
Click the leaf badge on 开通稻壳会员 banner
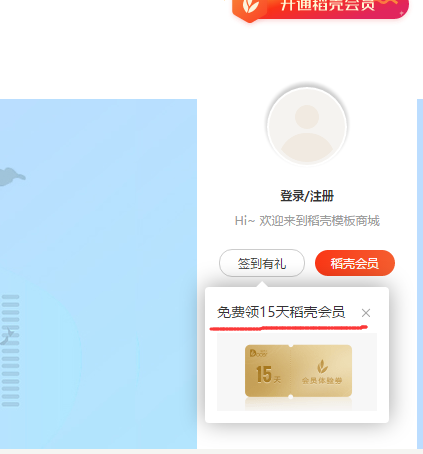click(x=250, y=8)
